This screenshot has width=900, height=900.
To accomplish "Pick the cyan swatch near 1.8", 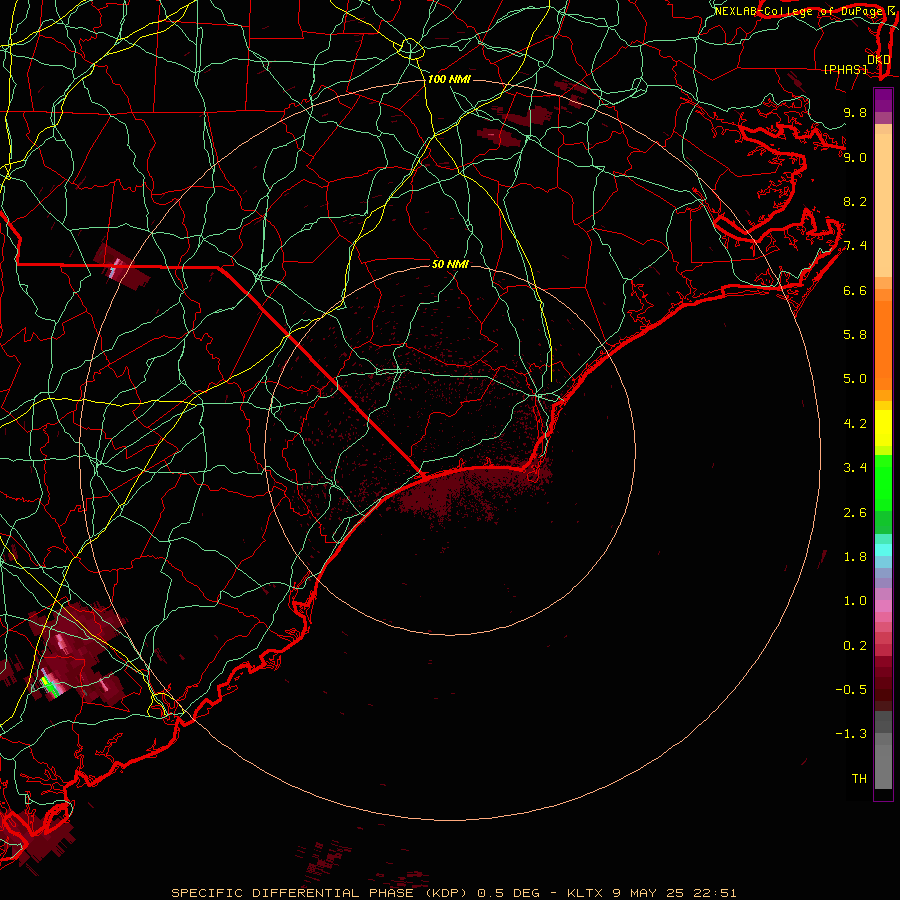I will click(883, 550).
